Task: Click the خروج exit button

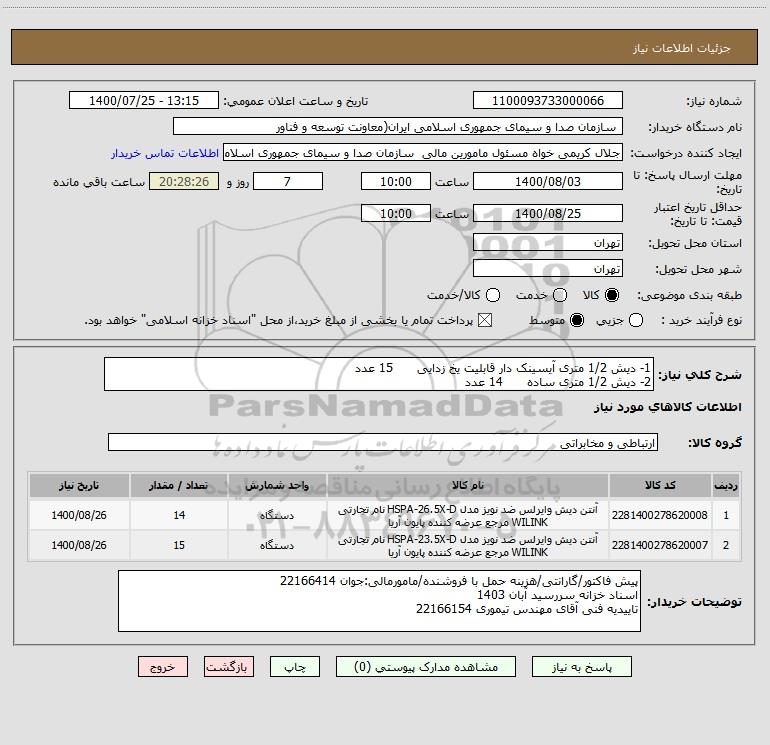Action: click(x=163, y=667)
